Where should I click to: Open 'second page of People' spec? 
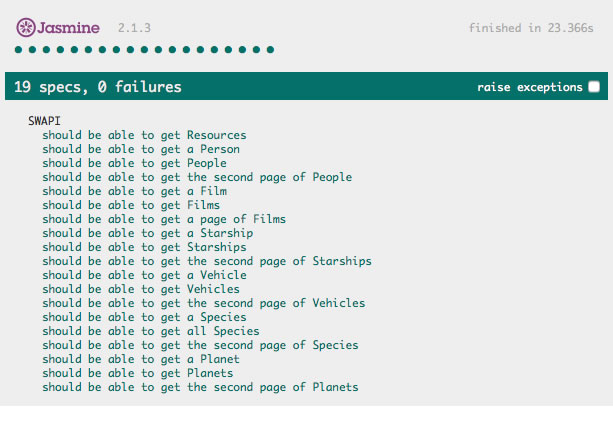(x=197, y=177)
